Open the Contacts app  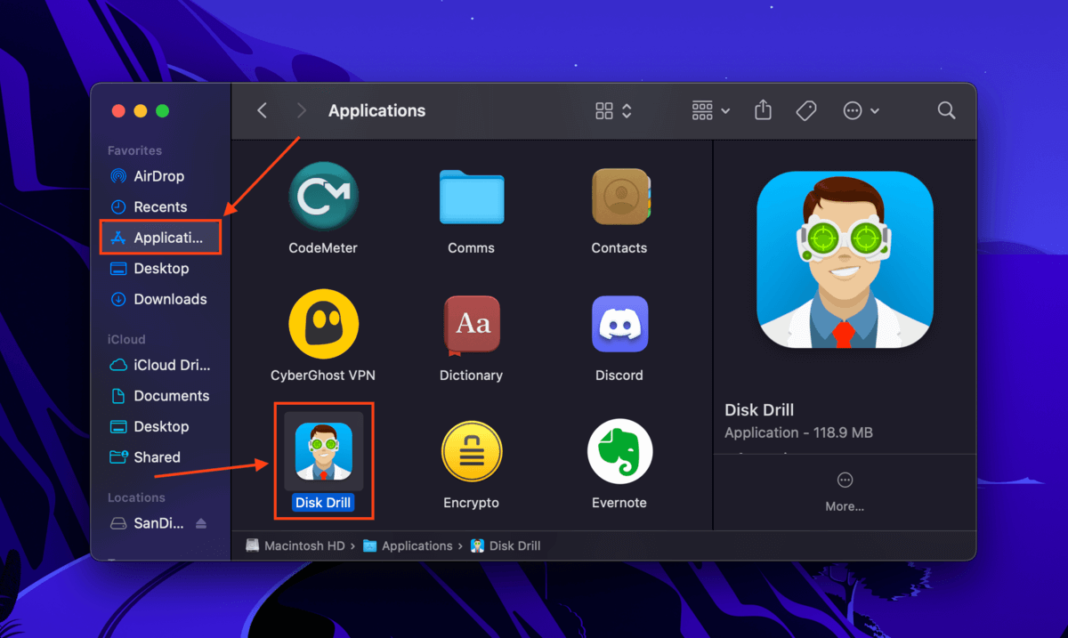click(x=618, y=197)
